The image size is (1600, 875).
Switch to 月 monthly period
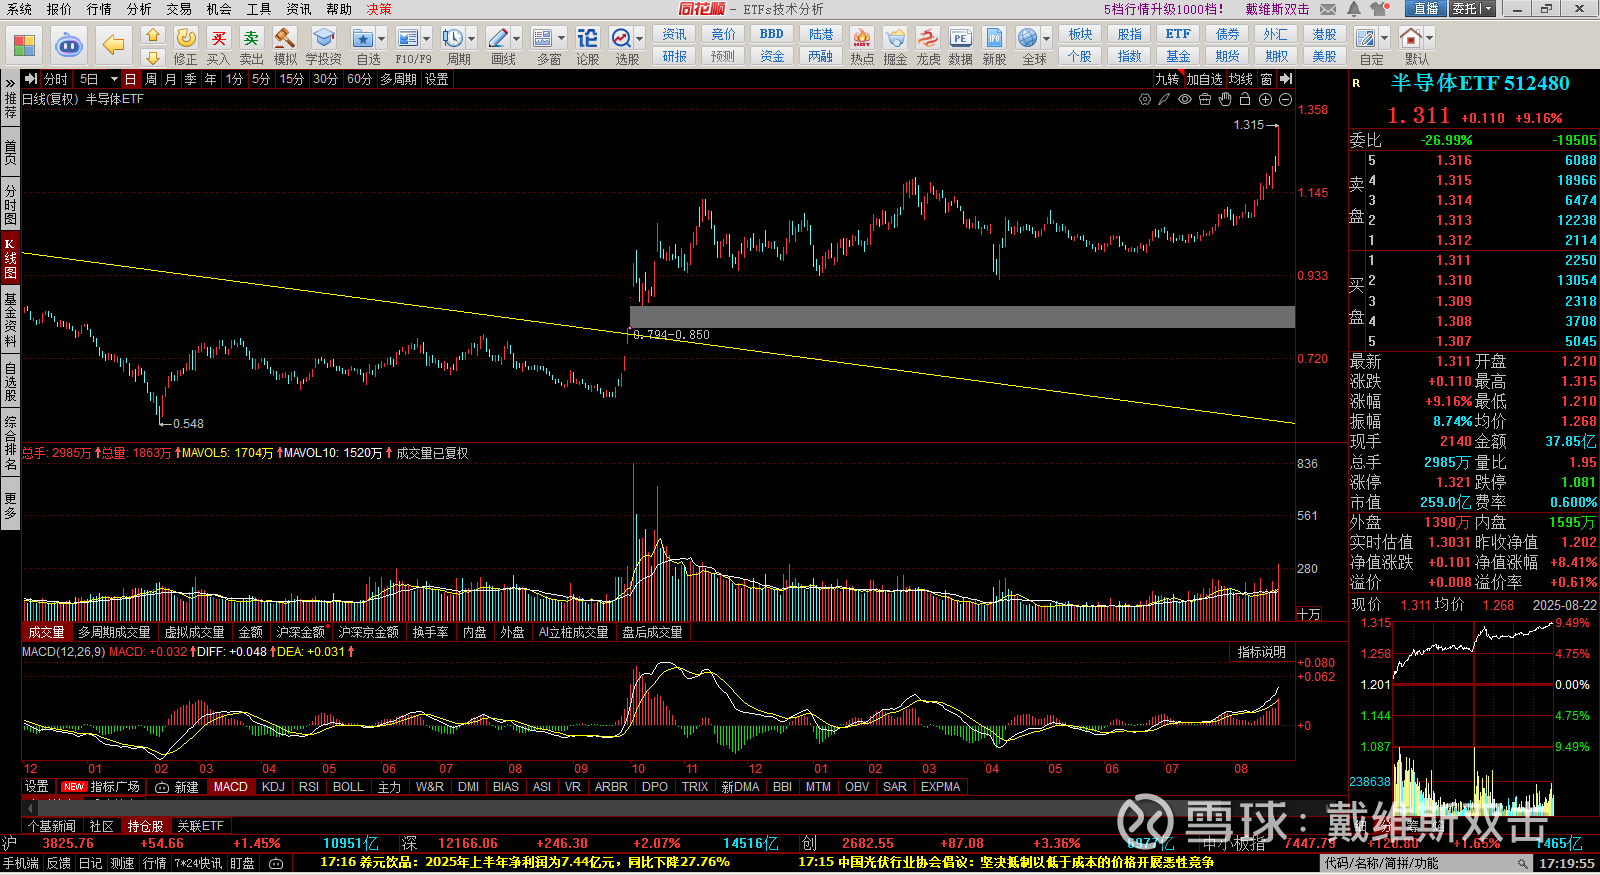point(170,79)
